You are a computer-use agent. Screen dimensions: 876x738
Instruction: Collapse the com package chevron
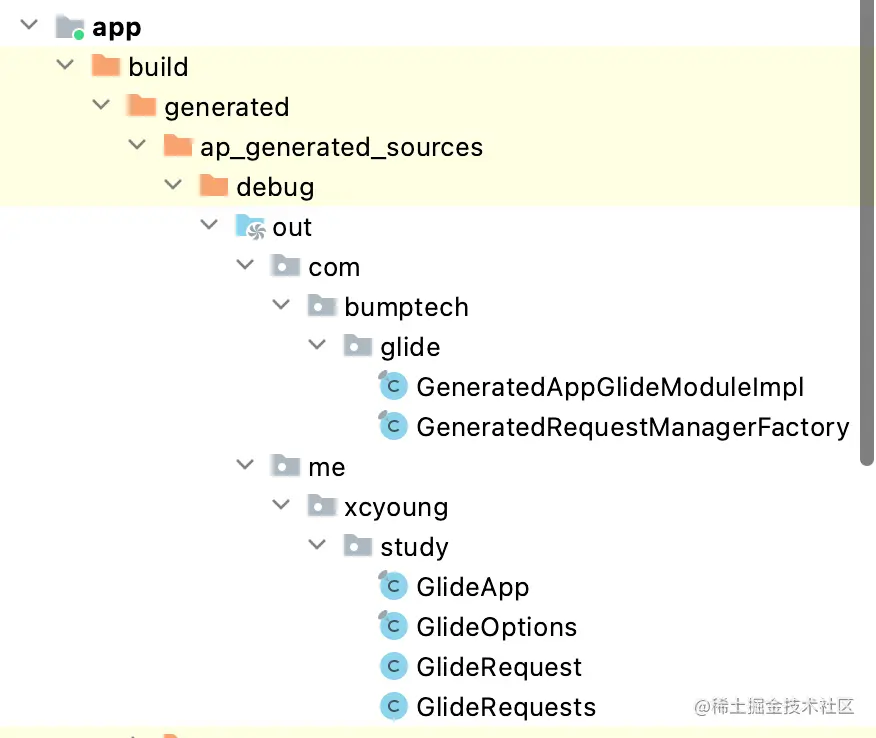pyautogui.click(x=245, y=264)
